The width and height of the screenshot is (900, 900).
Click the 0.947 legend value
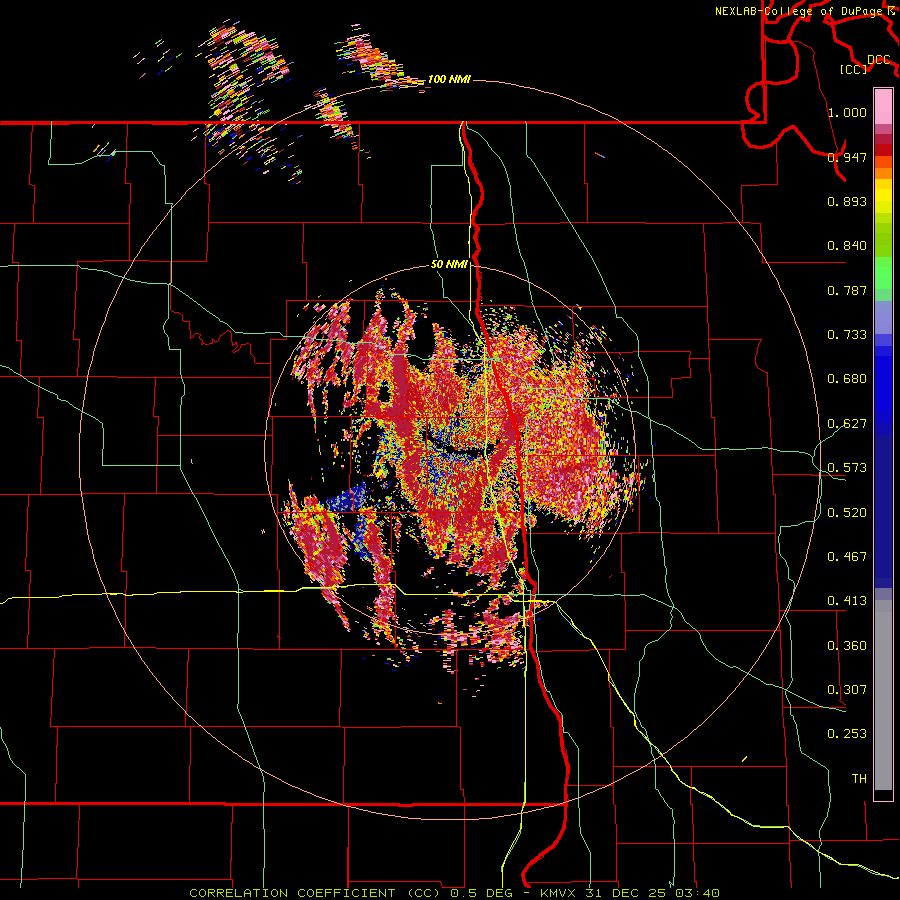tap(847, 157)
